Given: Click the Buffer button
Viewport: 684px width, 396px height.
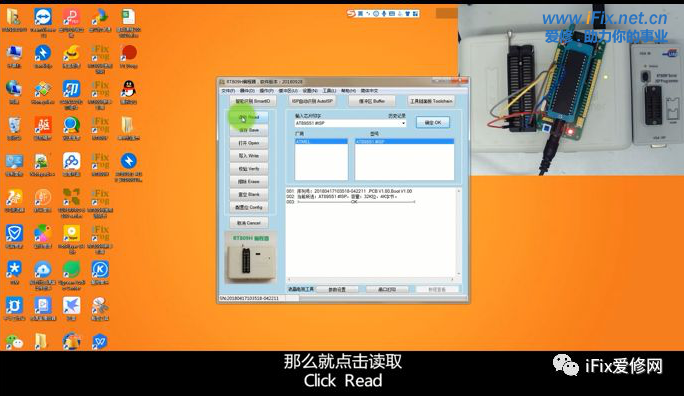Looking at the screenshot, I should [x=372, y=101].
